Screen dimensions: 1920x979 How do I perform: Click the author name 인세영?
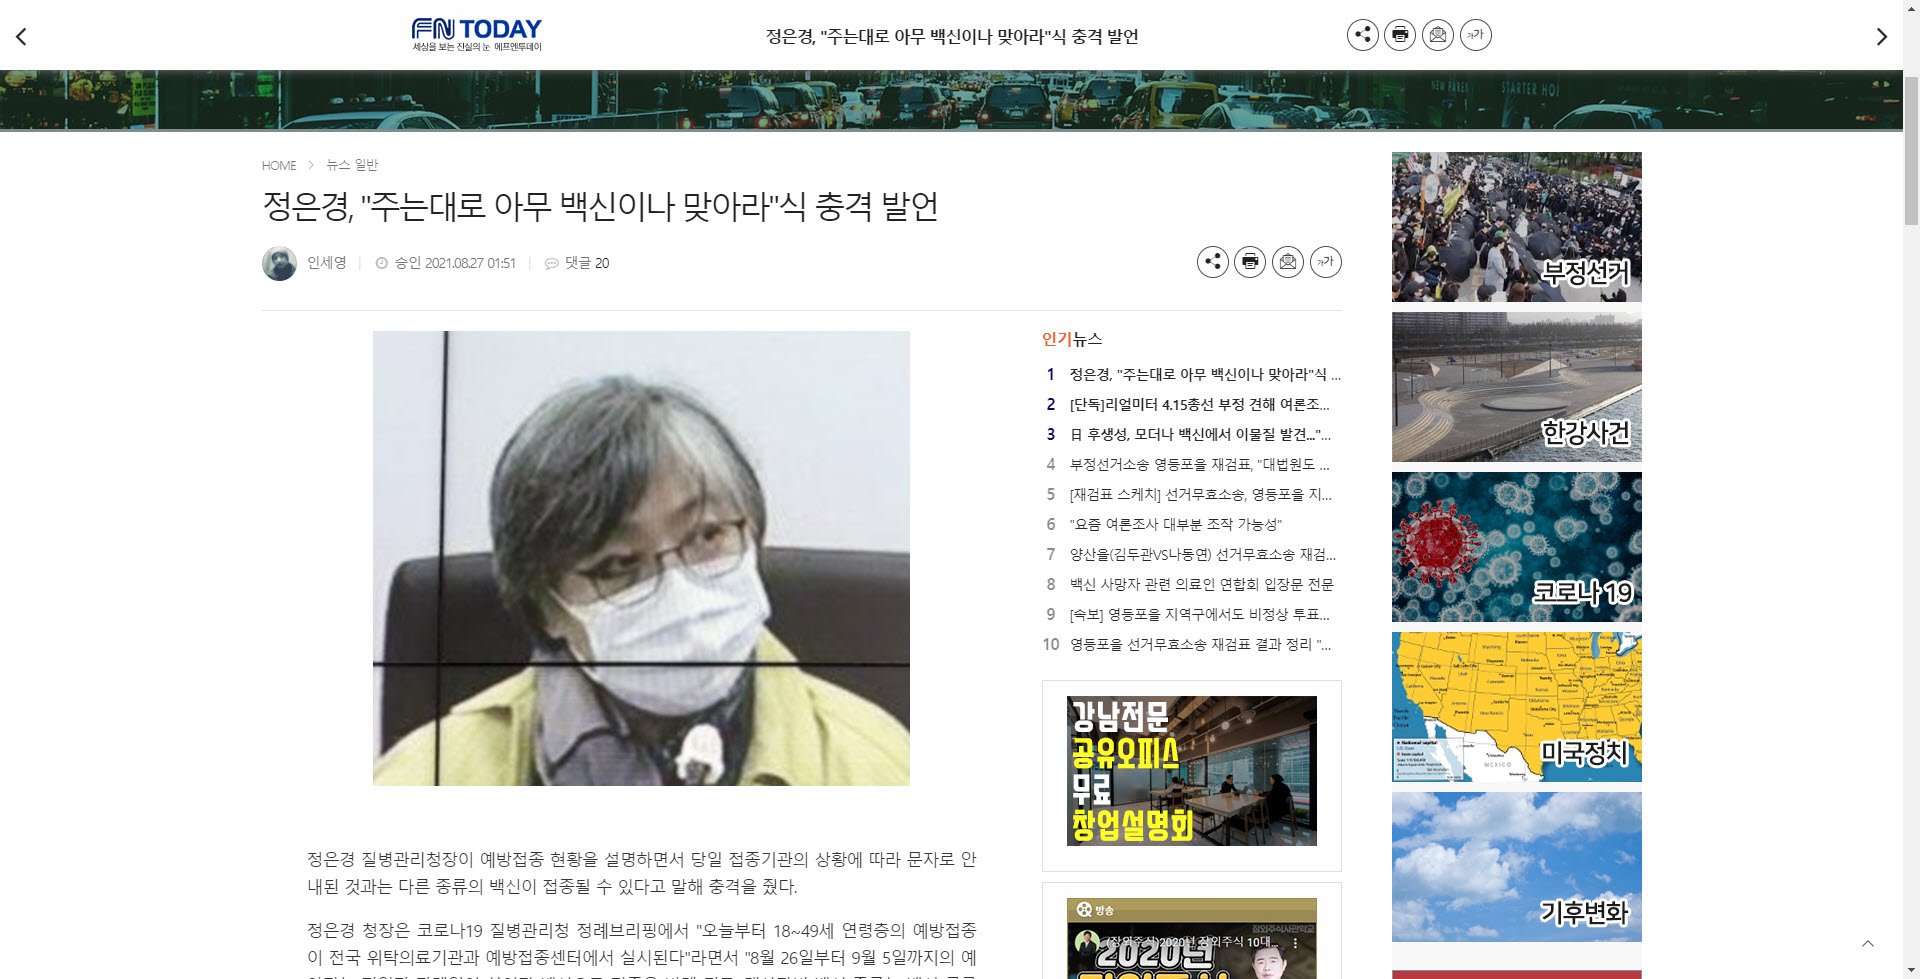tap(326, 263)
